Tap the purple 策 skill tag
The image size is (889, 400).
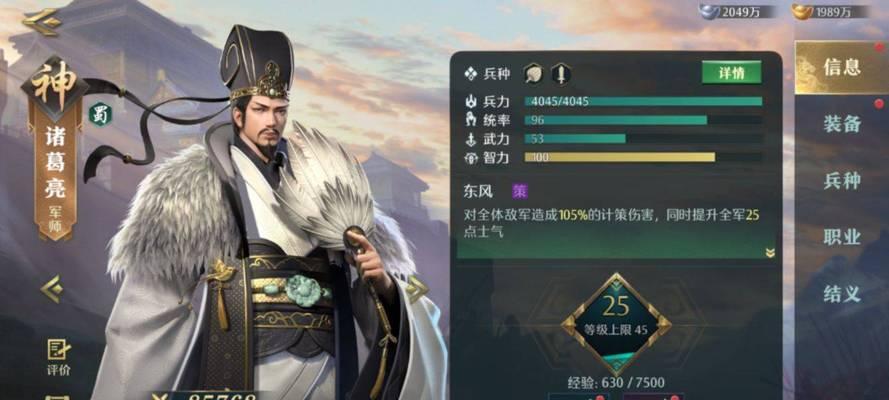click(x=519, y=192)
